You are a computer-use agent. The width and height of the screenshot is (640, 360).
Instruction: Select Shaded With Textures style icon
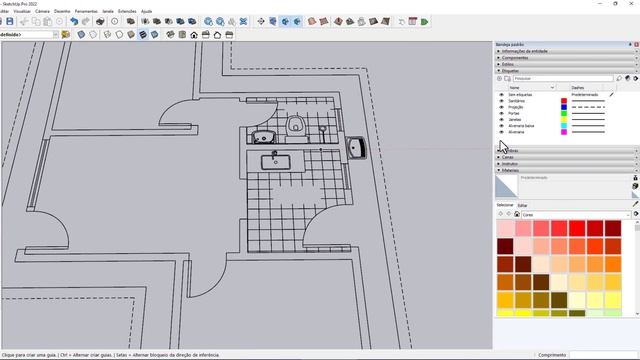tap(142, 35)
